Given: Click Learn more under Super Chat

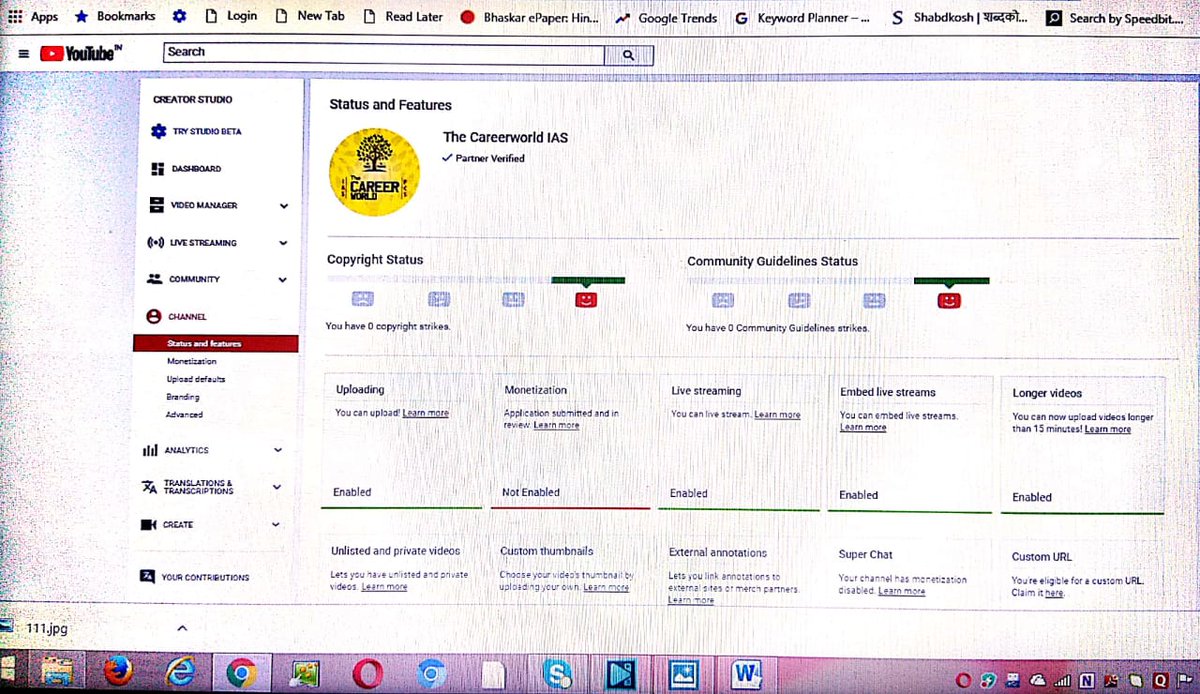Looking at the screenshot, I should (x=901, y=591).
